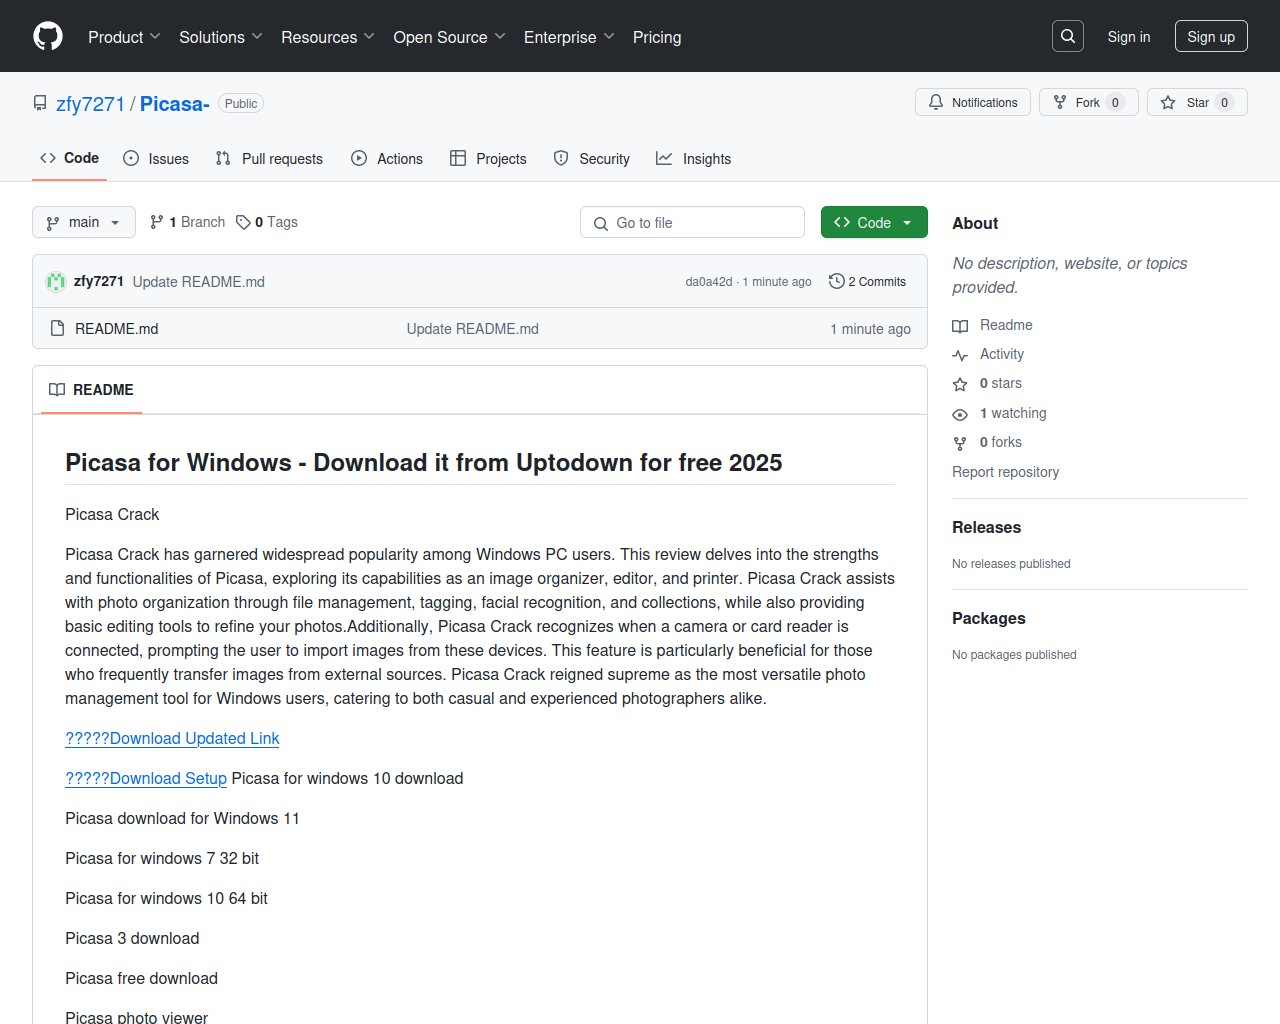Open the Releases heading link
This screenshot has height=1024, width=1280.
click(x=986, y=527)
